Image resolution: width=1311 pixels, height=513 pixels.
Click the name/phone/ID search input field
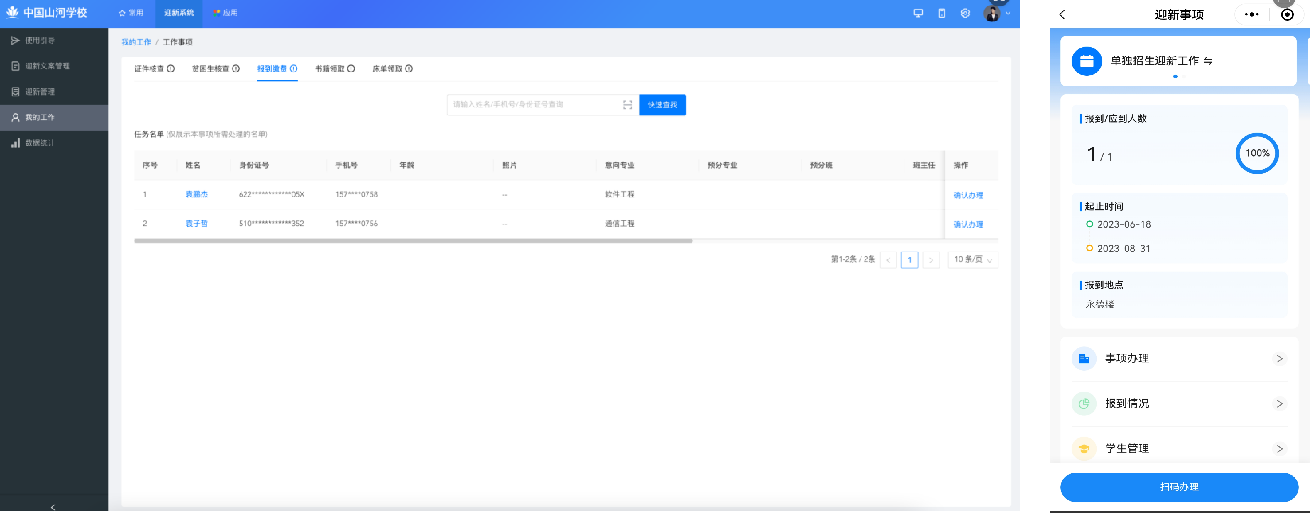[x=533, y=104]
